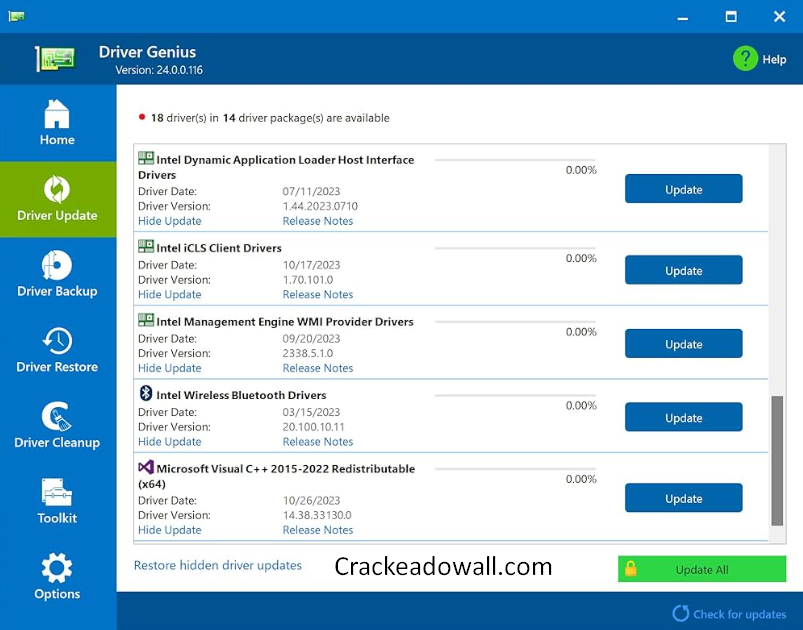Hide Update for Intel Management Engine WMI
Screen dimensions: 803x630
click(x=169, y=368)
